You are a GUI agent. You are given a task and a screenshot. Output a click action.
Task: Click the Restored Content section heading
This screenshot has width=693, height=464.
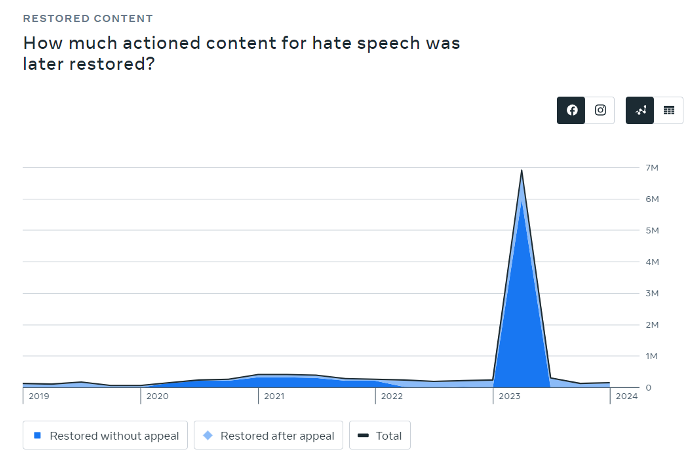coord(88,19)
